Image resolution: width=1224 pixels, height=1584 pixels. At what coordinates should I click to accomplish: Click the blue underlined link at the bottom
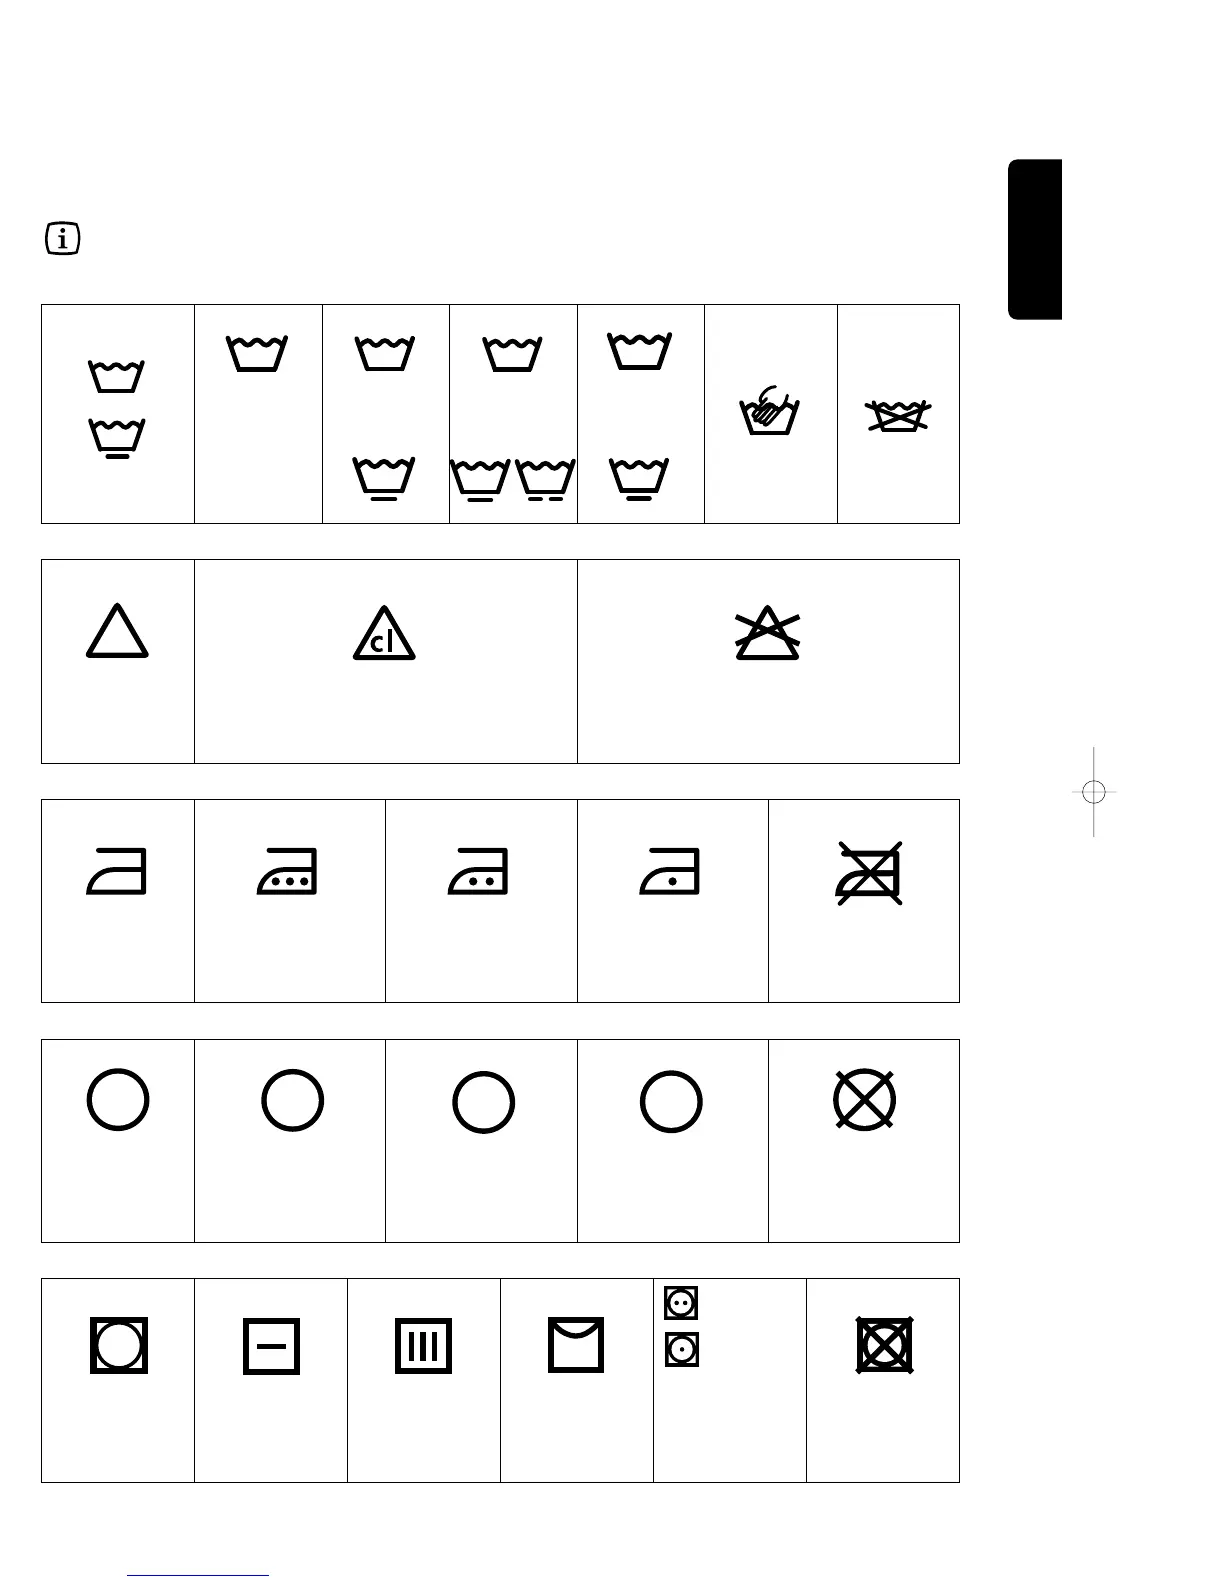(x=198, y=1575)
